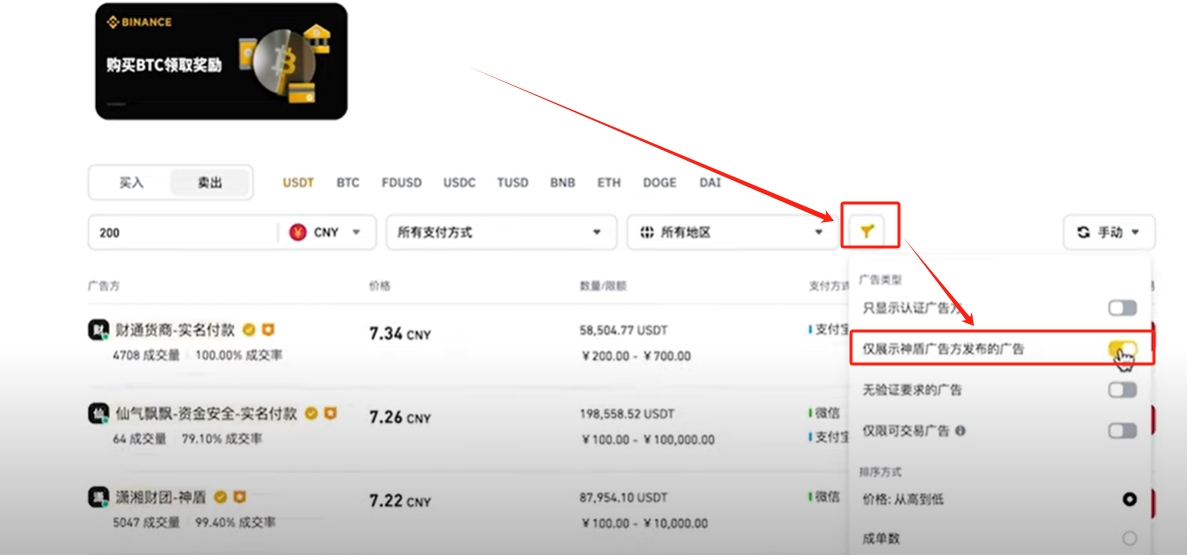This screenshot has height=555, width=1187.
Task: Switch to the 买入 tab
Action: [131, 182]
